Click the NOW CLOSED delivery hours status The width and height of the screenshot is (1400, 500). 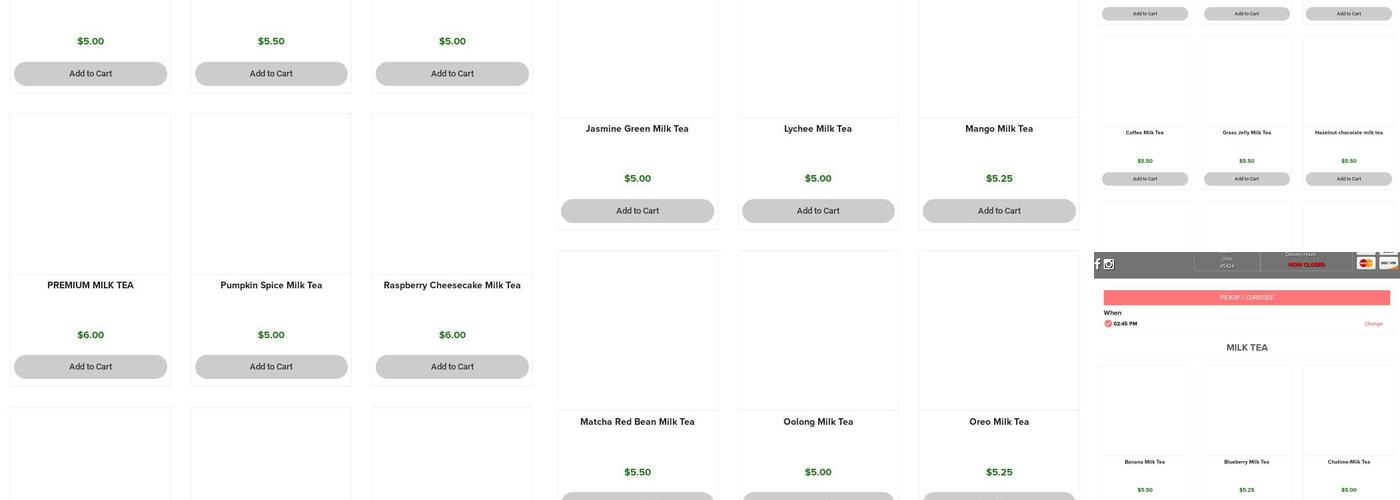click(1306, 265)
